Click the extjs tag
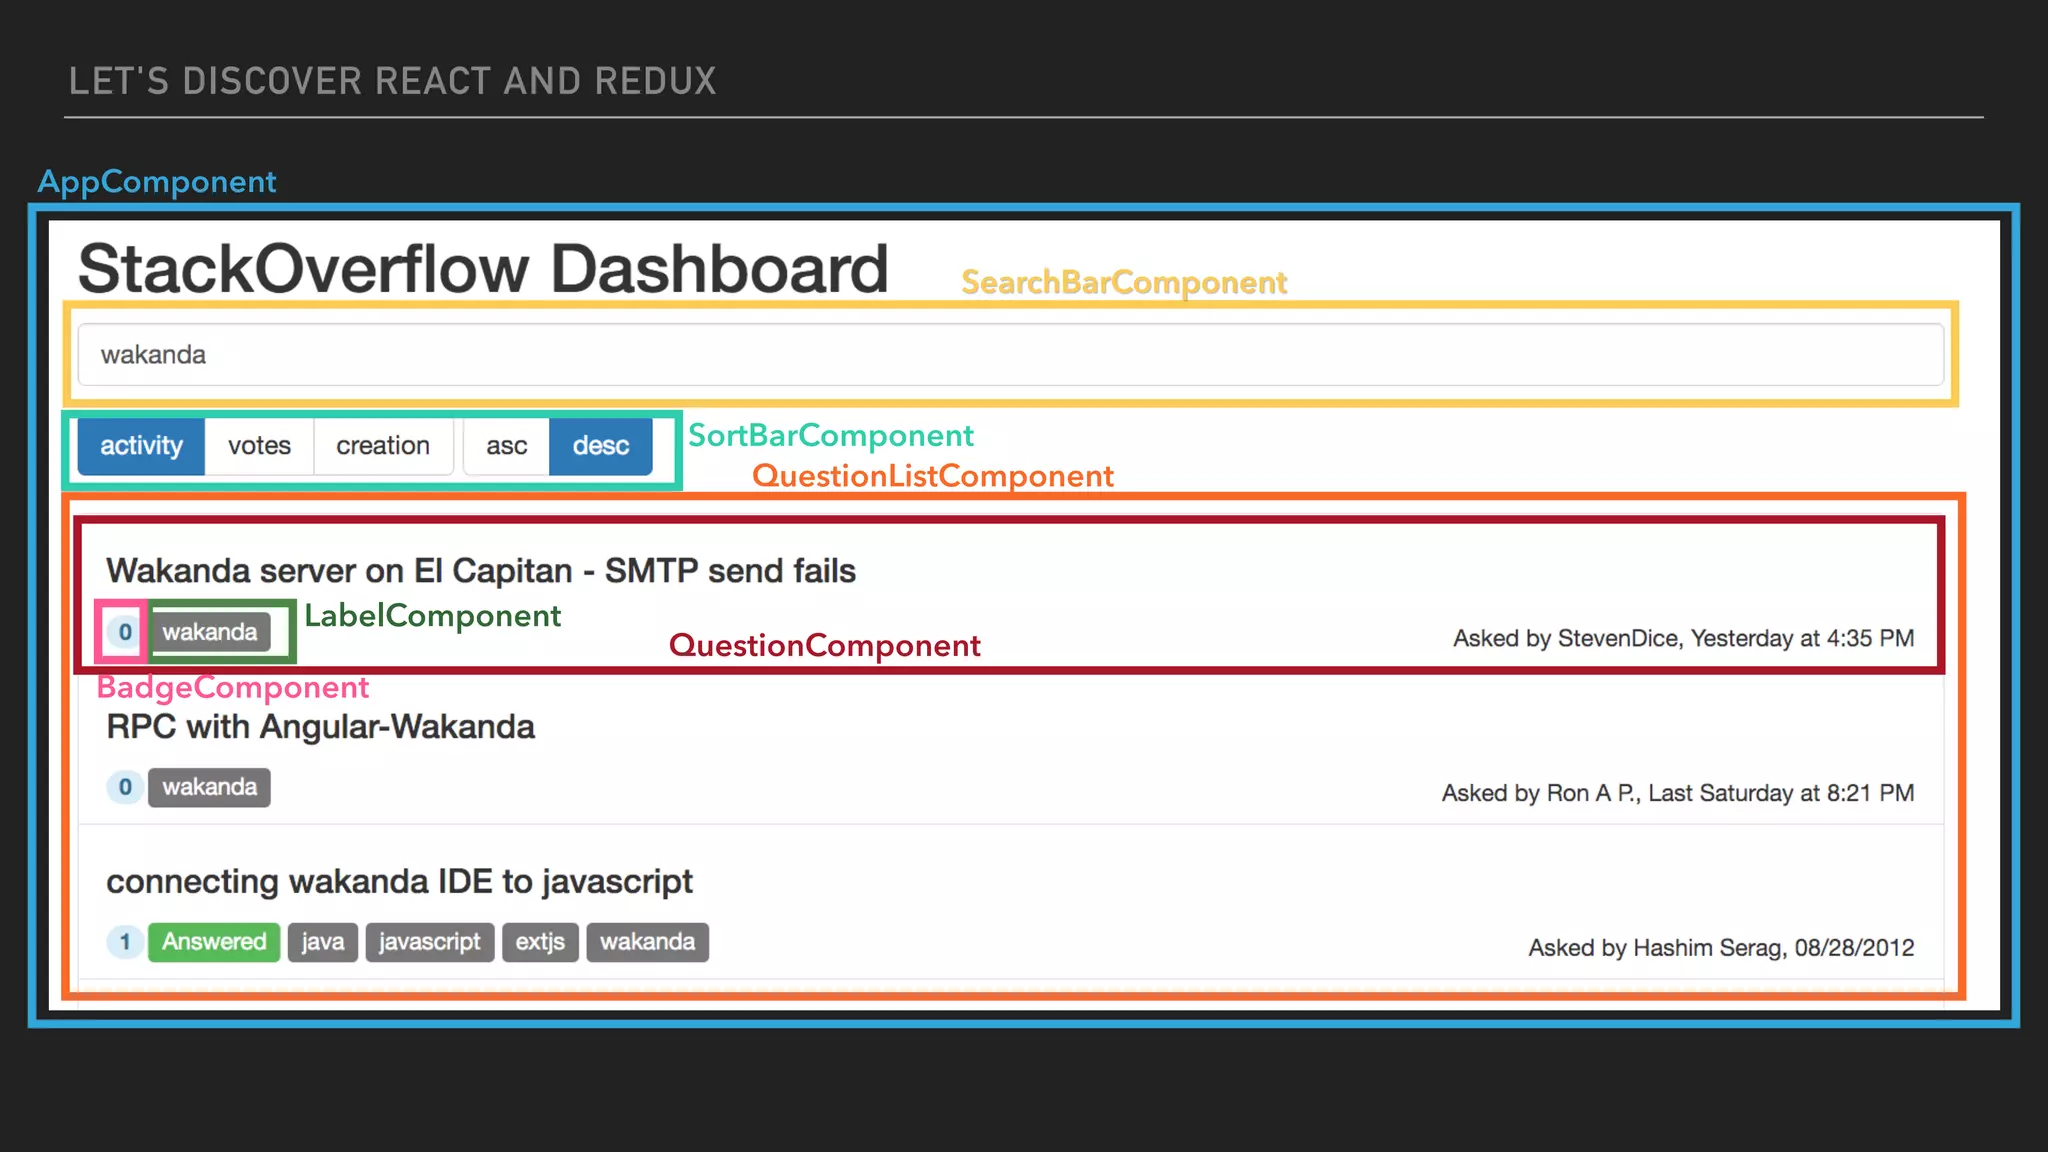2048x1152 pixels. tap(540, 942)
